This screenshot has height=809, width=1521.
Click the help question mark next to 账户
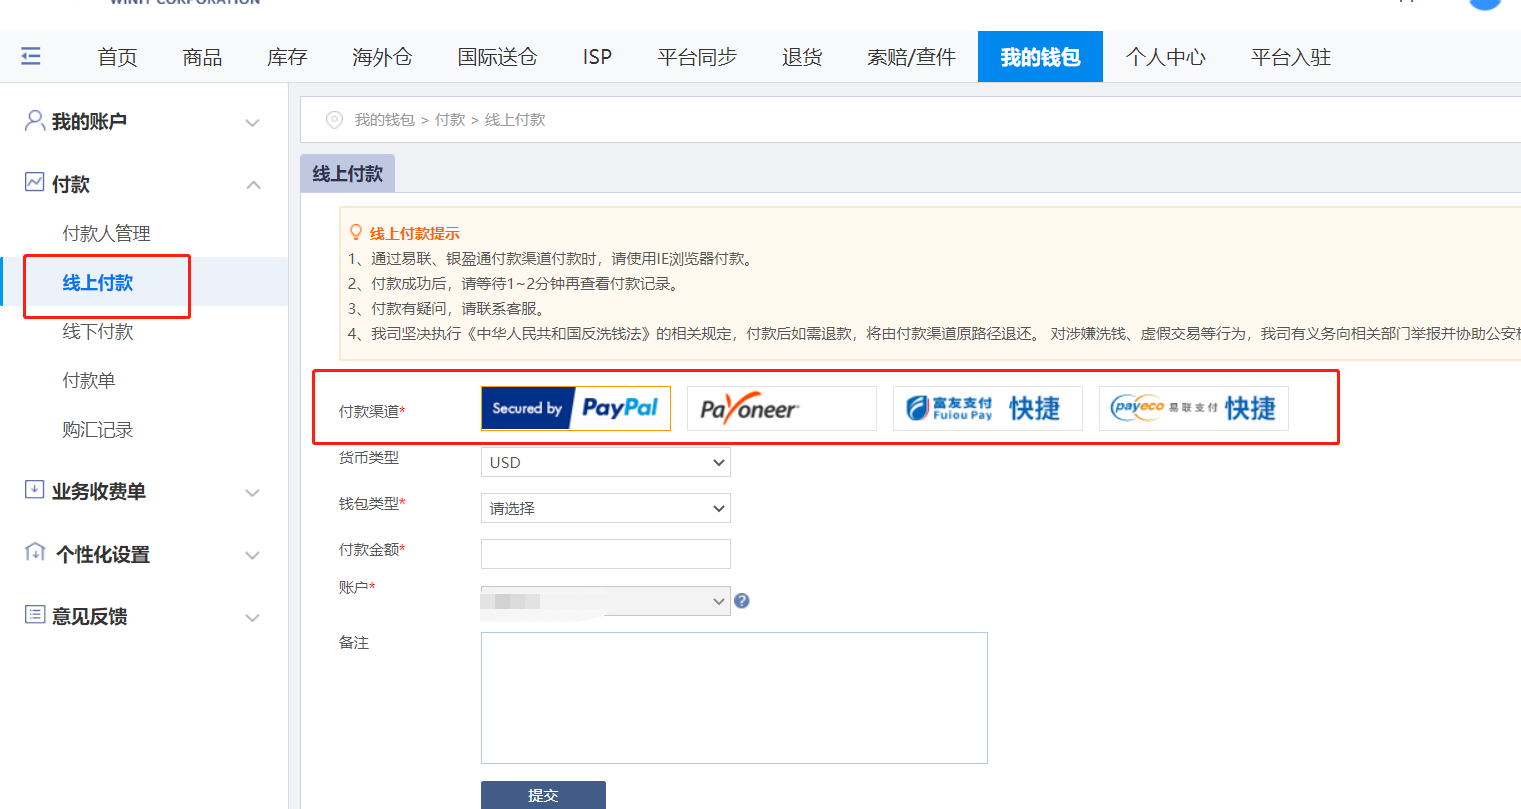click(x=742, y=601)
